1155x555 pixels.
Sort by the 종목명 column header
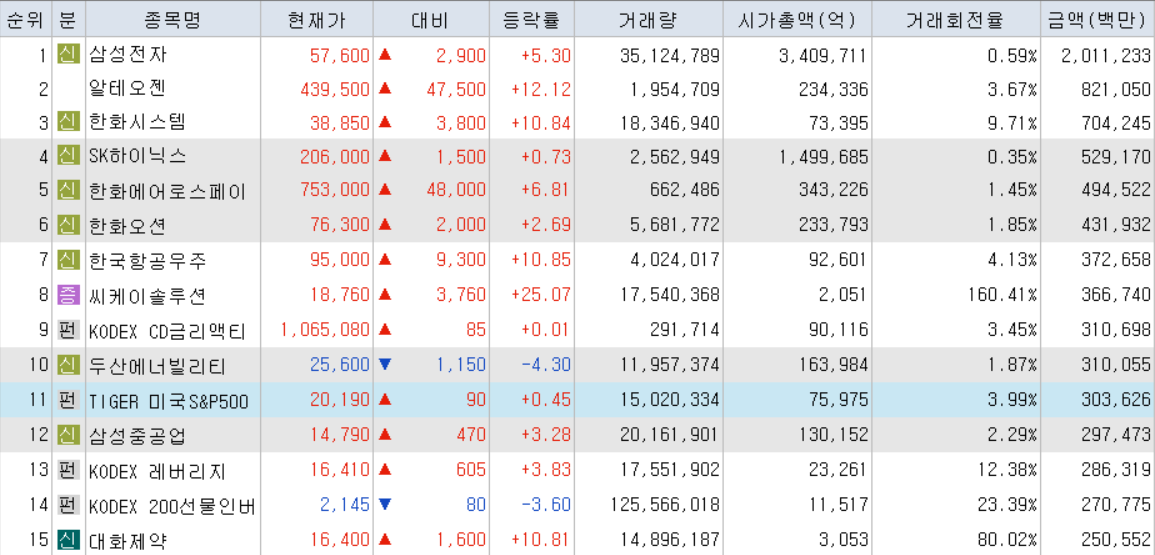point(173,20)
